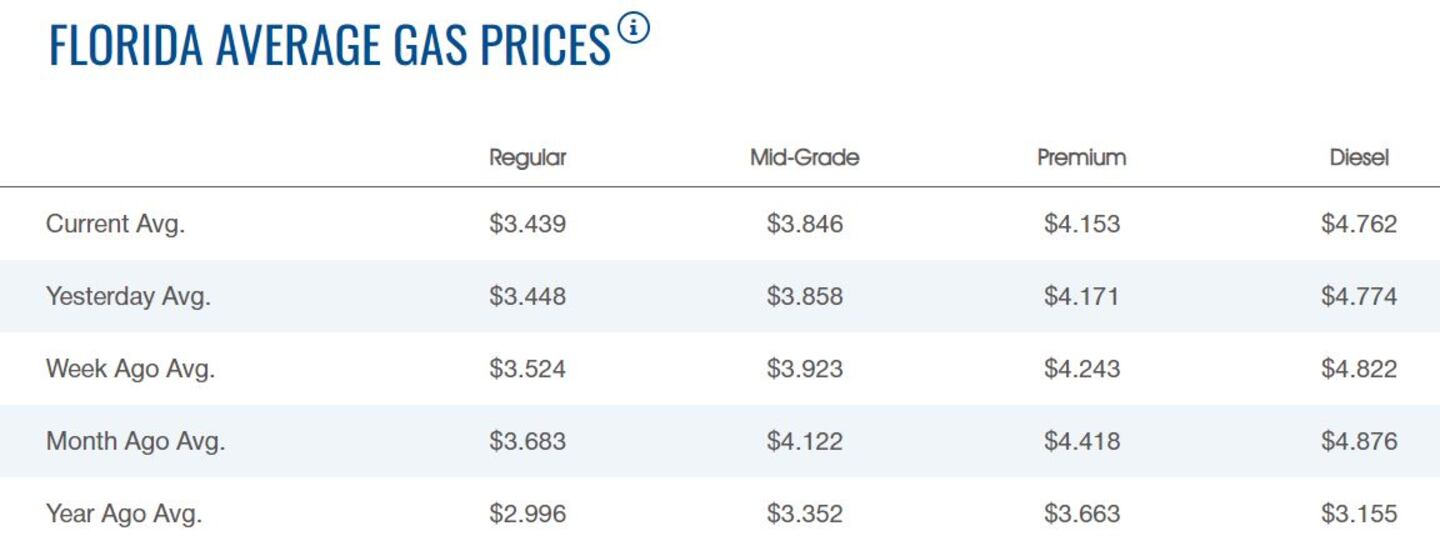Click yesterday's premium price $4.171
This screenshot has height=551, width=1440.
tap(1081, 297)
